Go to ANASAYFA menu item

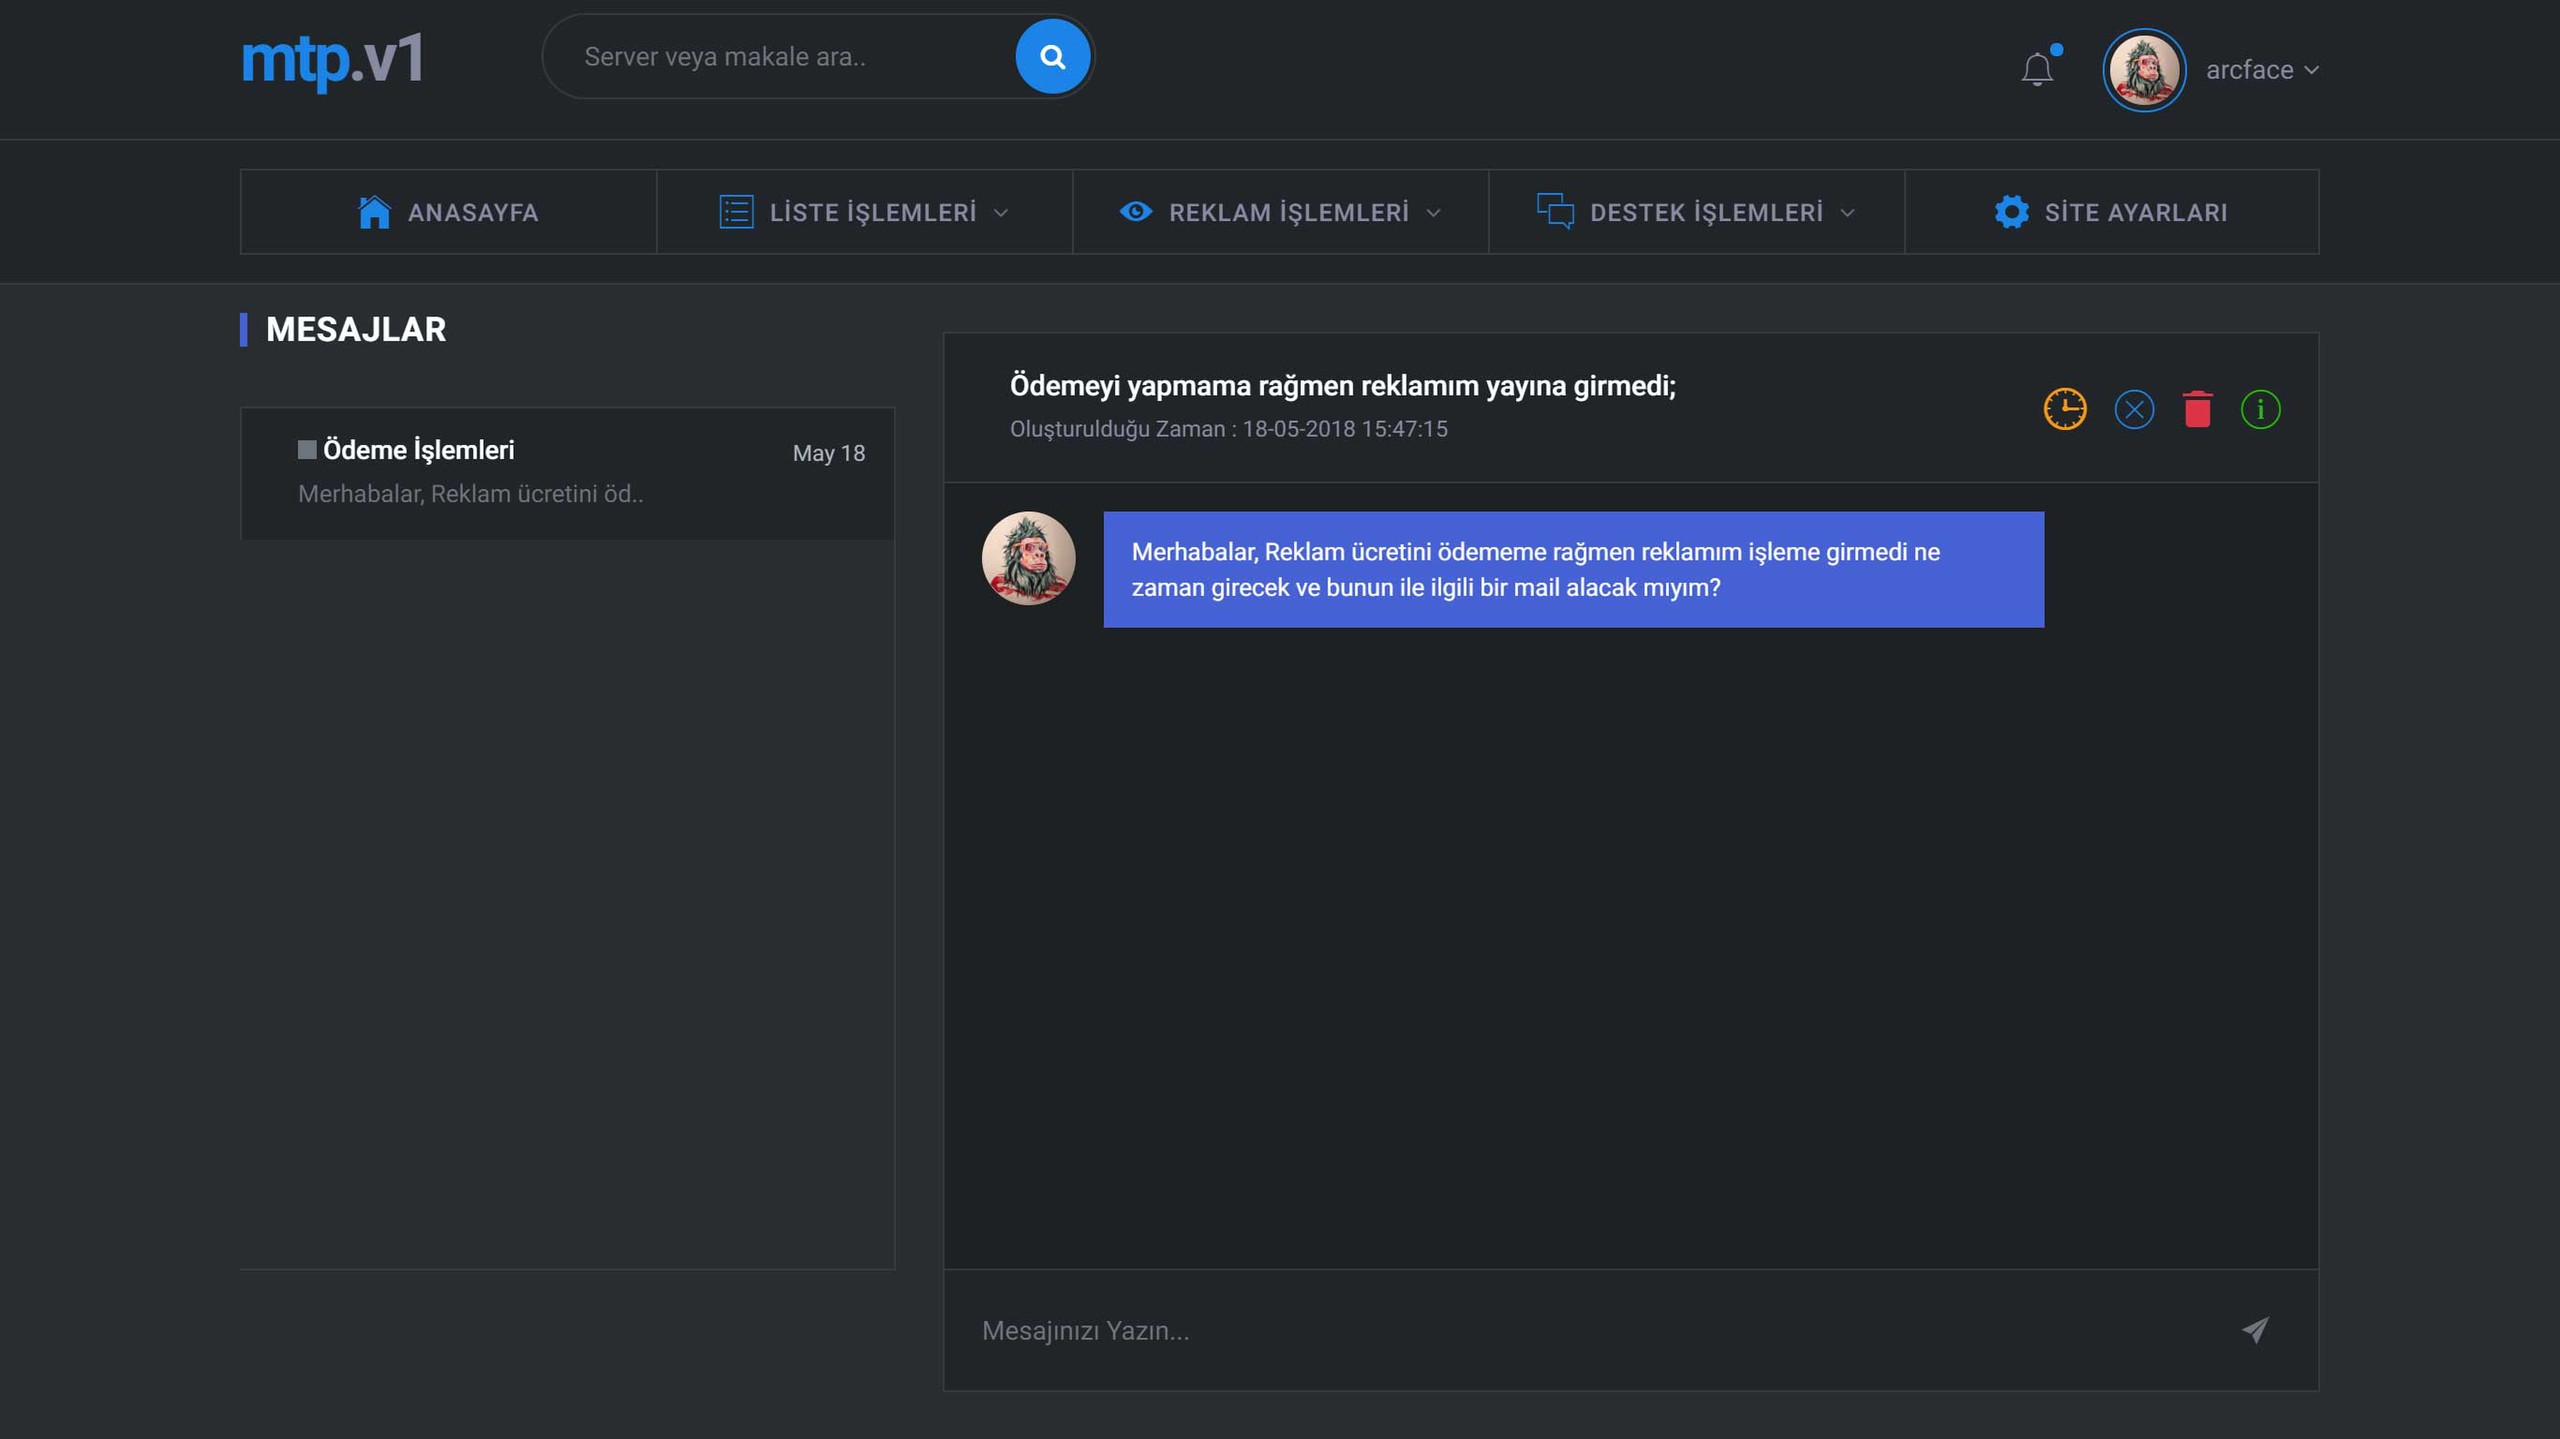pos(448,212)
